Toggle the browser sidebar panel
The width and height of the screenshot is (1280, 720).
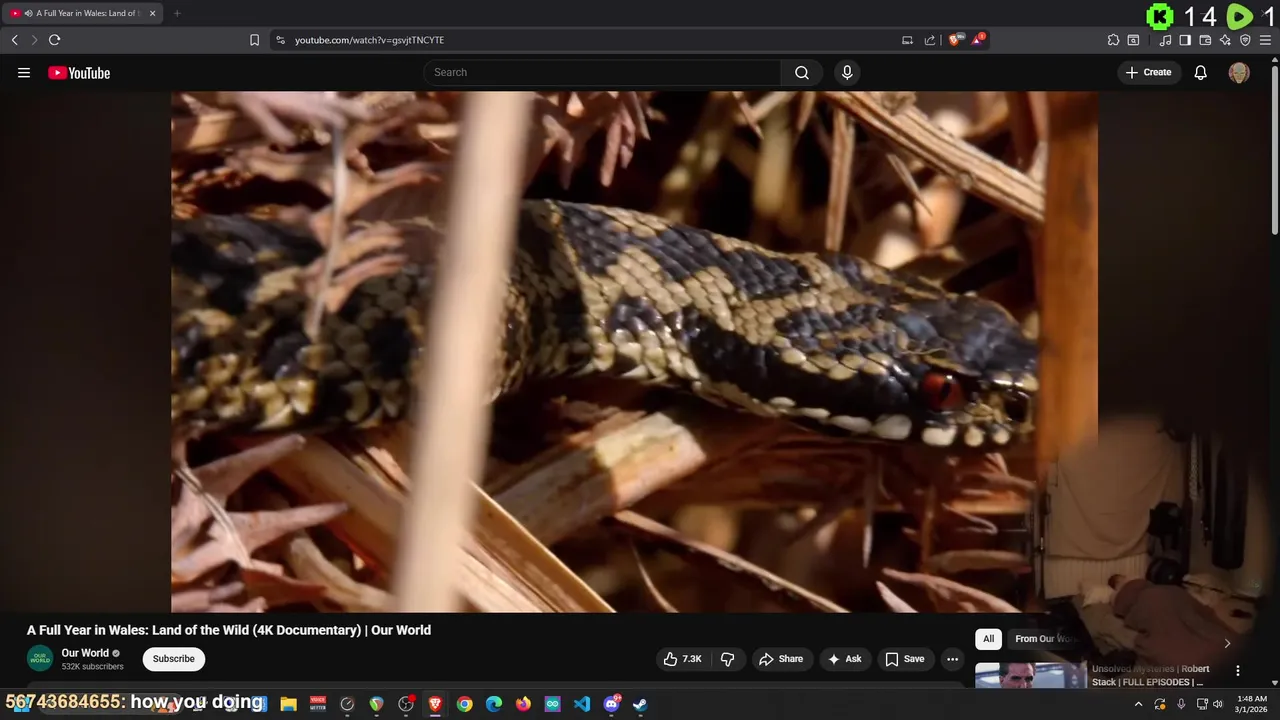(x=1185, y=40)
